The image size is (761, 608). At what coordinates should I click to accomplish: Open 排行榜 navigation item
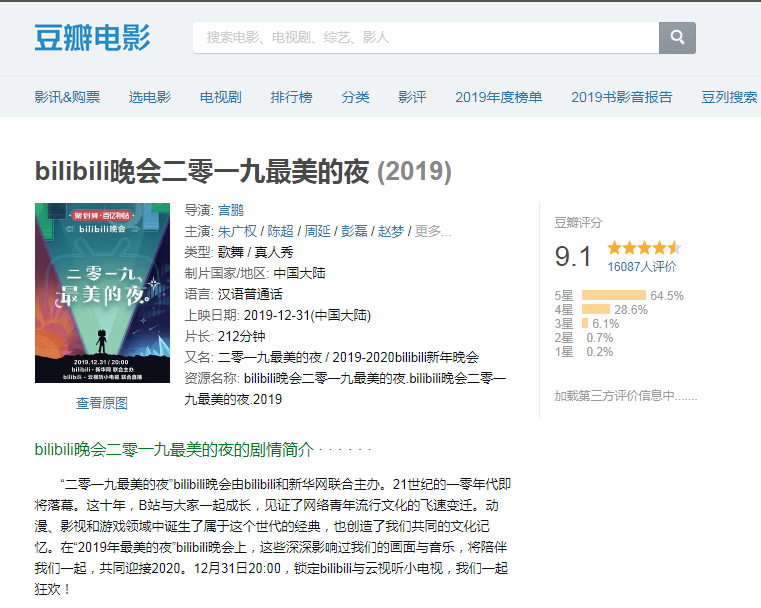click(x=291, y=97)
